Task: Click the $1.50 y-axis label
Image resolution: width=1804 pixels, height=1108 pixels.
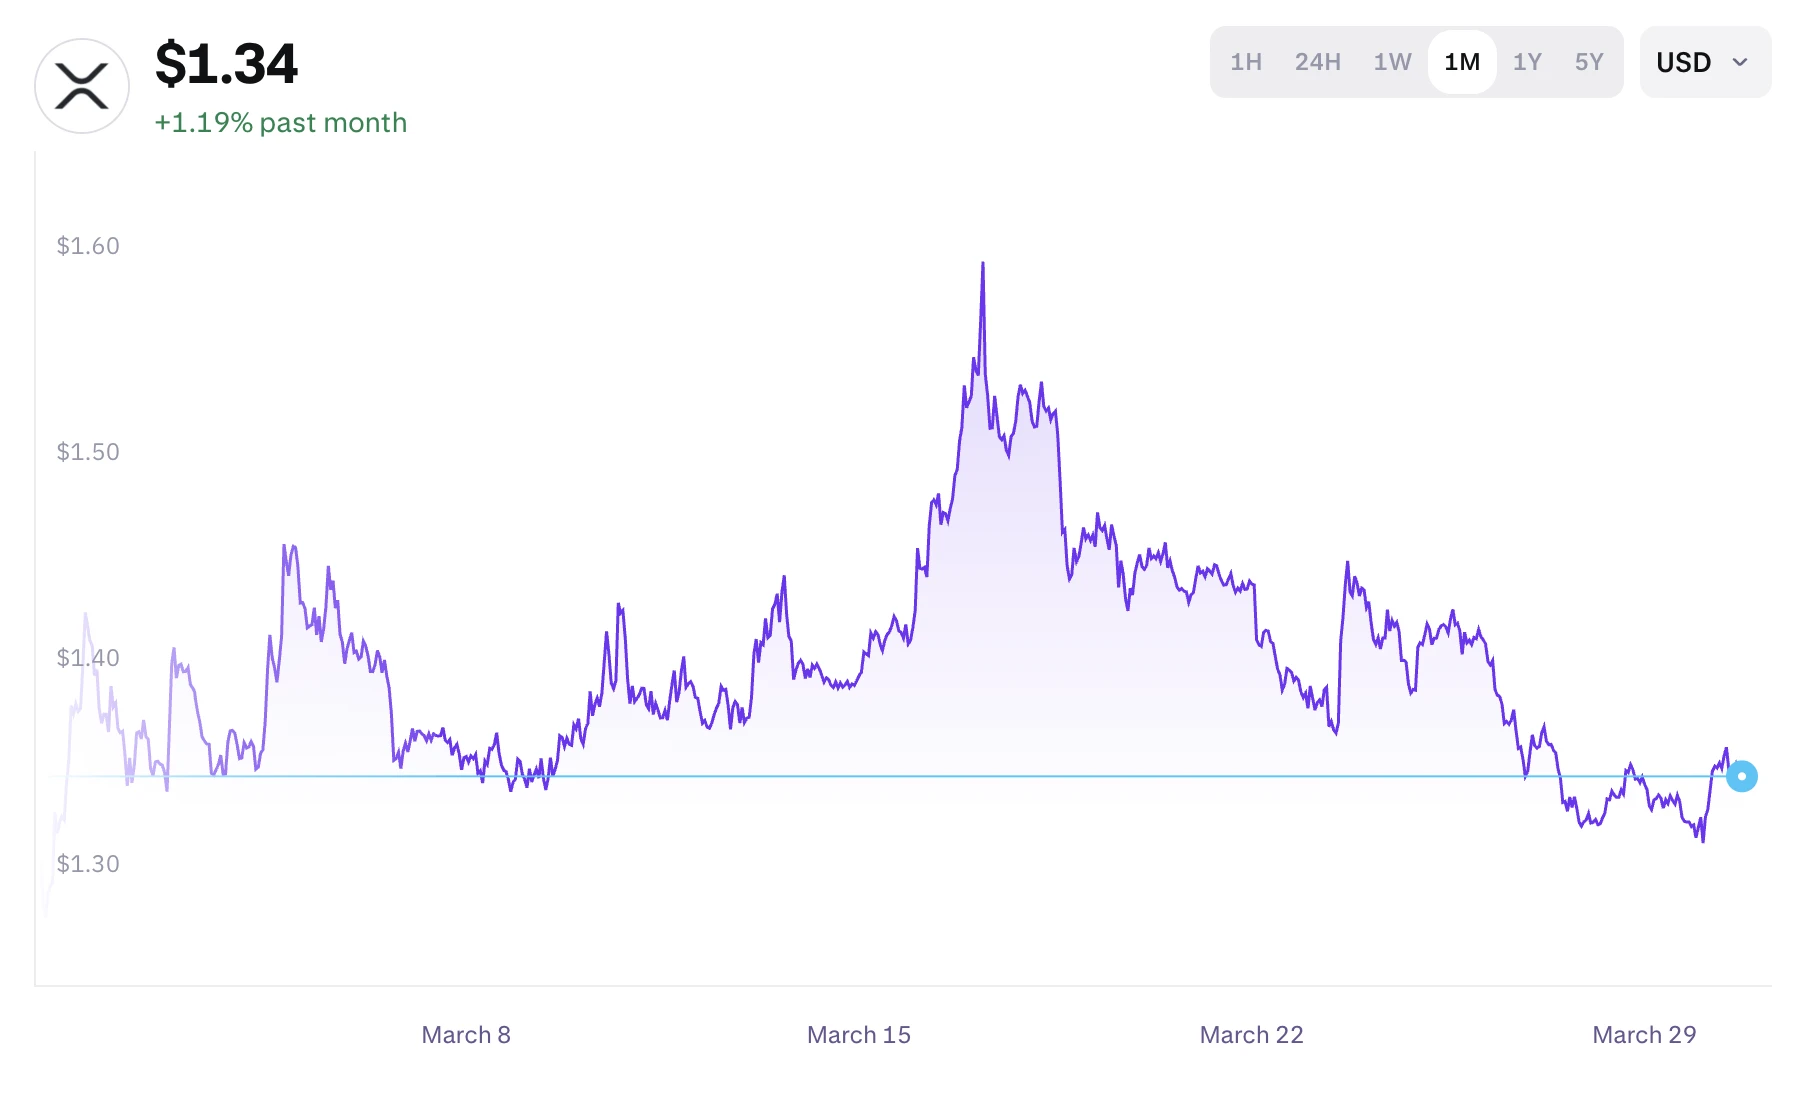Action: coord(88,452)
